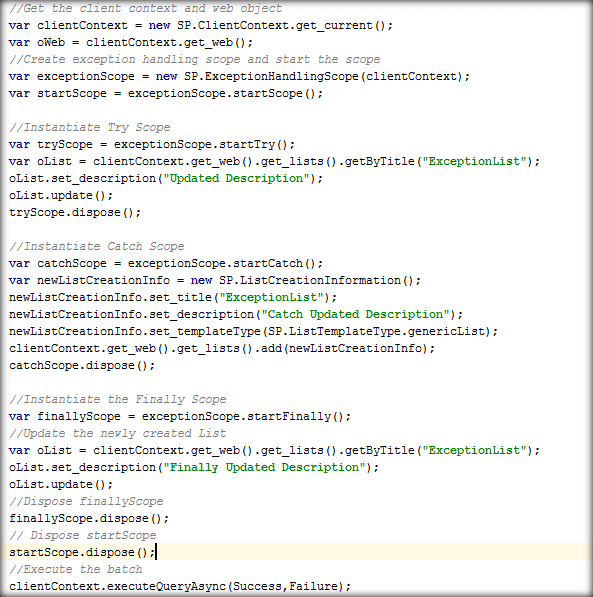
Task: Click the string "Finally Updated Description"
Action: [x=265, y=467]
